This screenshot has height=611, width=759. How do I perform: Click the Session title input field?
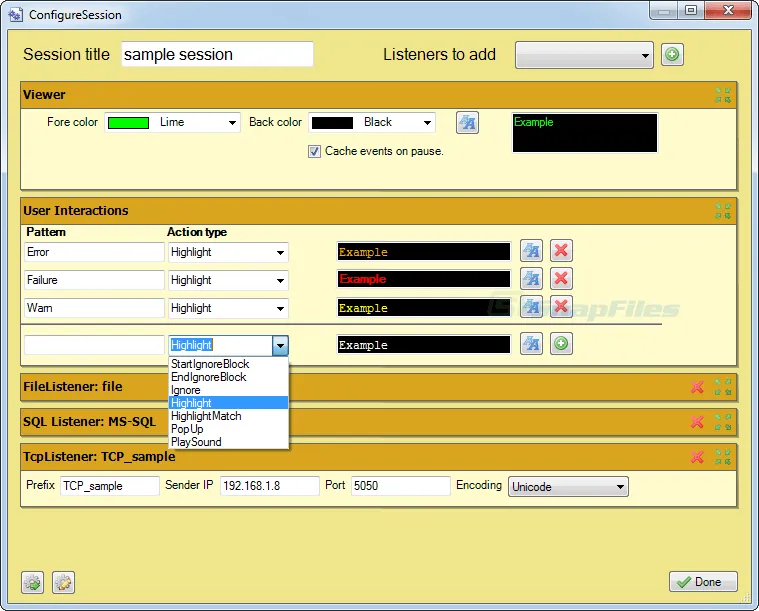point(217,54)
